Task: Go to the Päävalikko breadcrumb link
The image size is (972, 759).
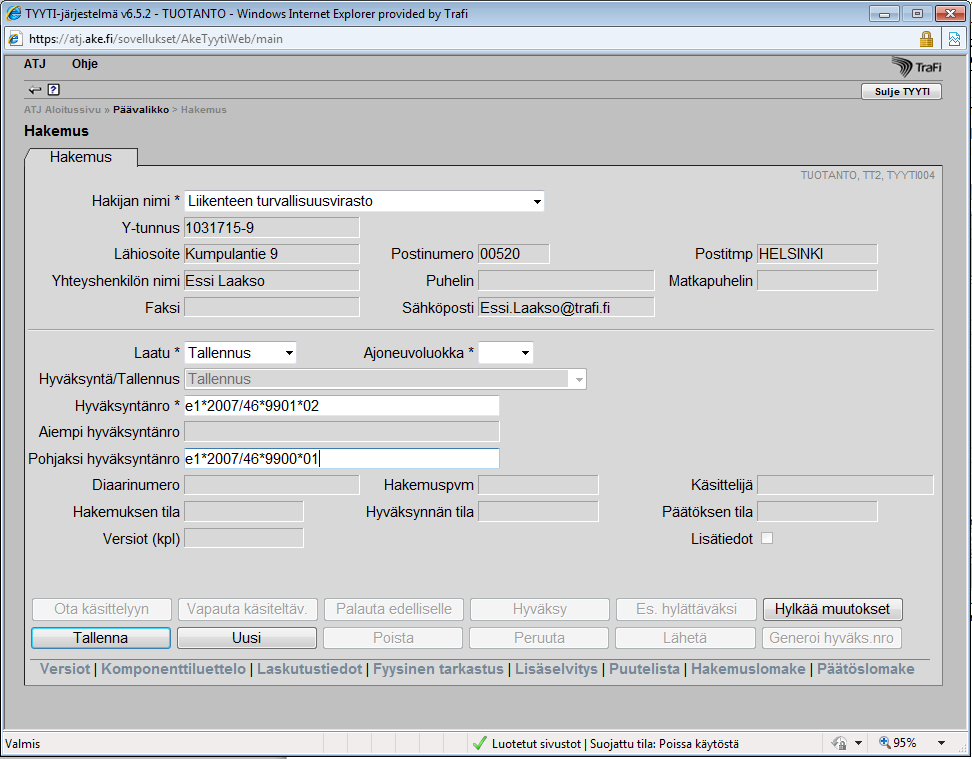Action: (x=141, y=110)
